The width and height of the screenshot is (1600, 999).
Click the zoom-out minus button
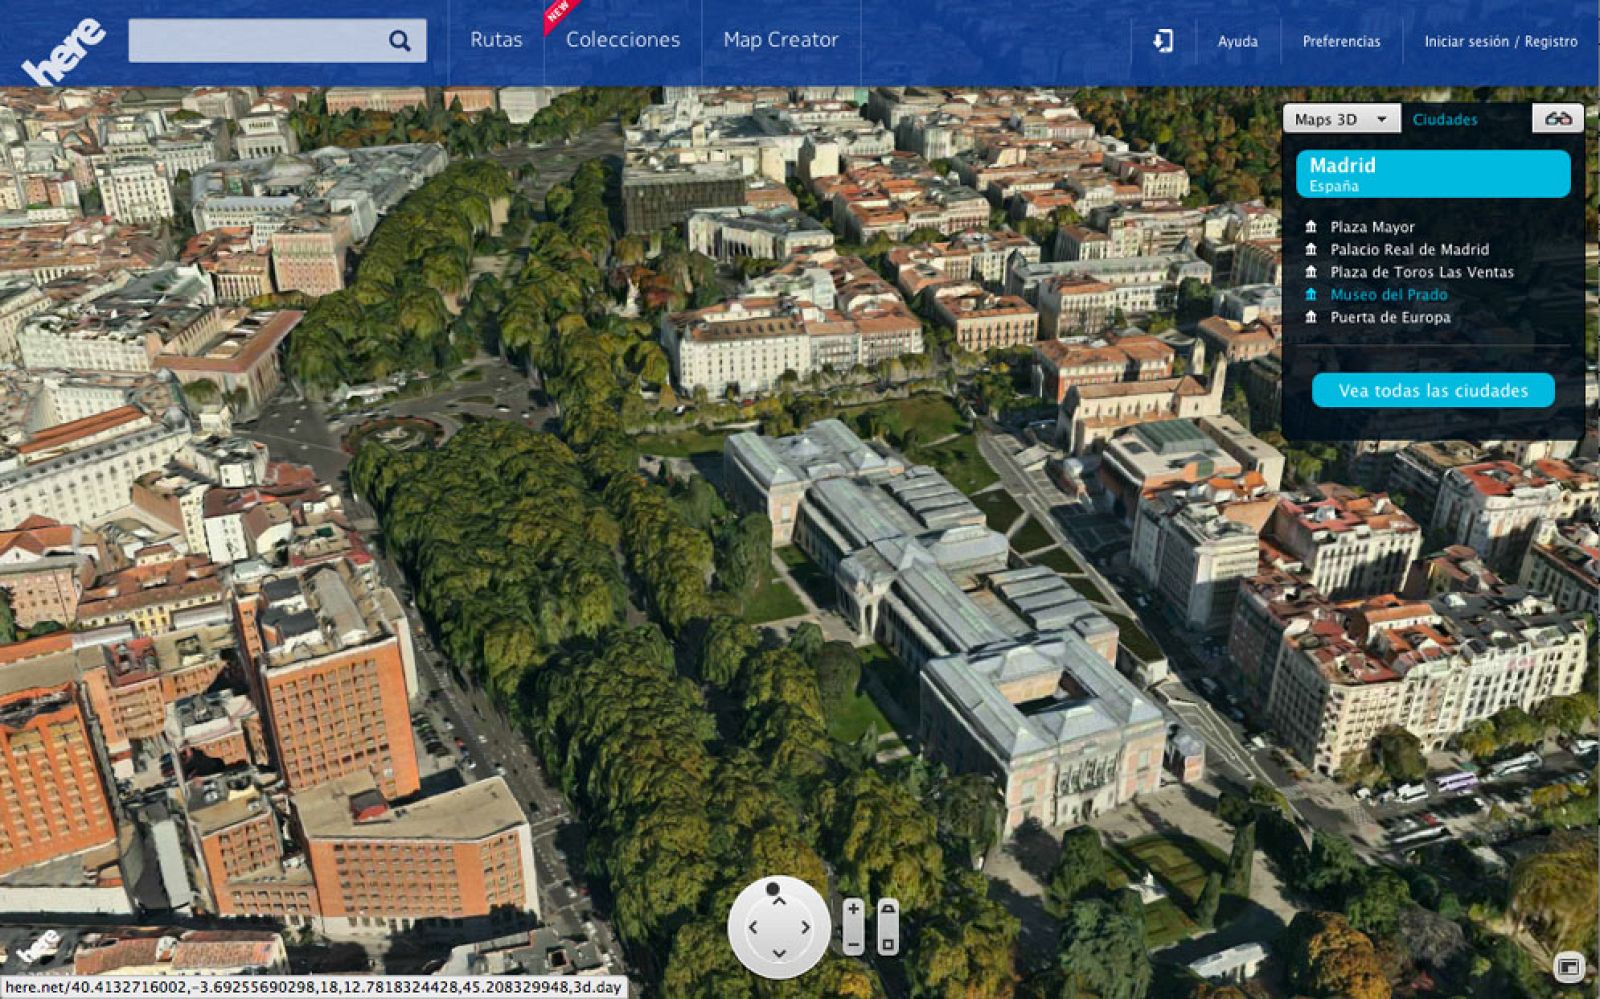(855, 943)
